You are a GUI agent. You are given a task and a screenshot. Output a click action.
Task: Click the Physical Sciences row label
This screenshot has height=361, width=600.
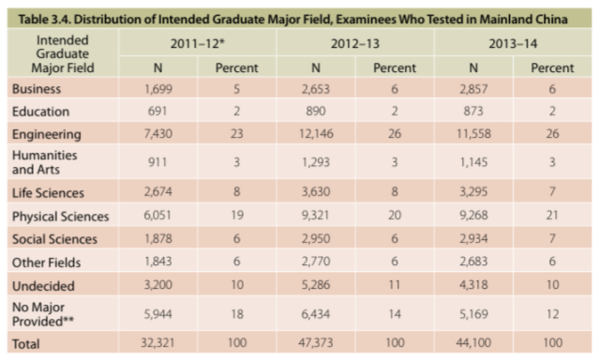point(60,216)
